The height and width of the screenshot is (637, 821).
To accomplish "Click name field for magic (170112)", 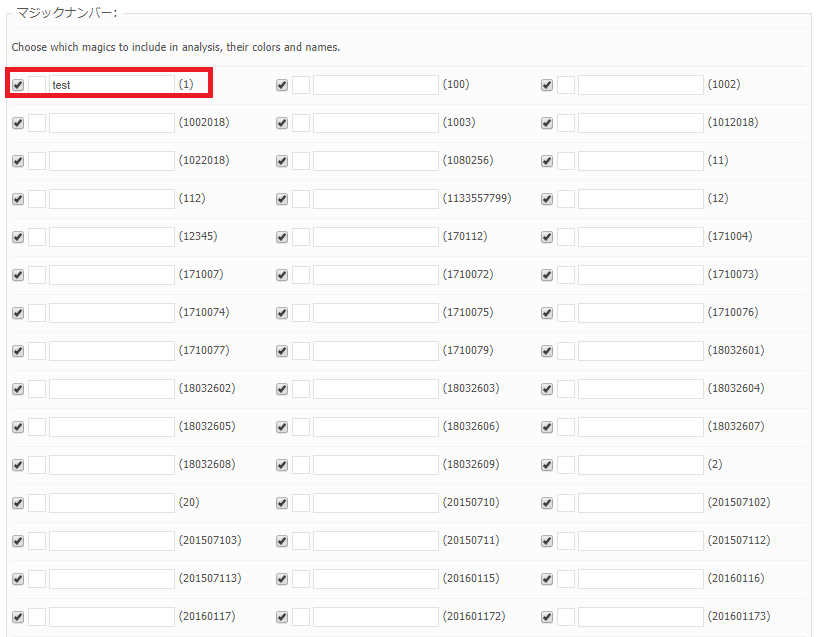I will [x=376, y=237].
